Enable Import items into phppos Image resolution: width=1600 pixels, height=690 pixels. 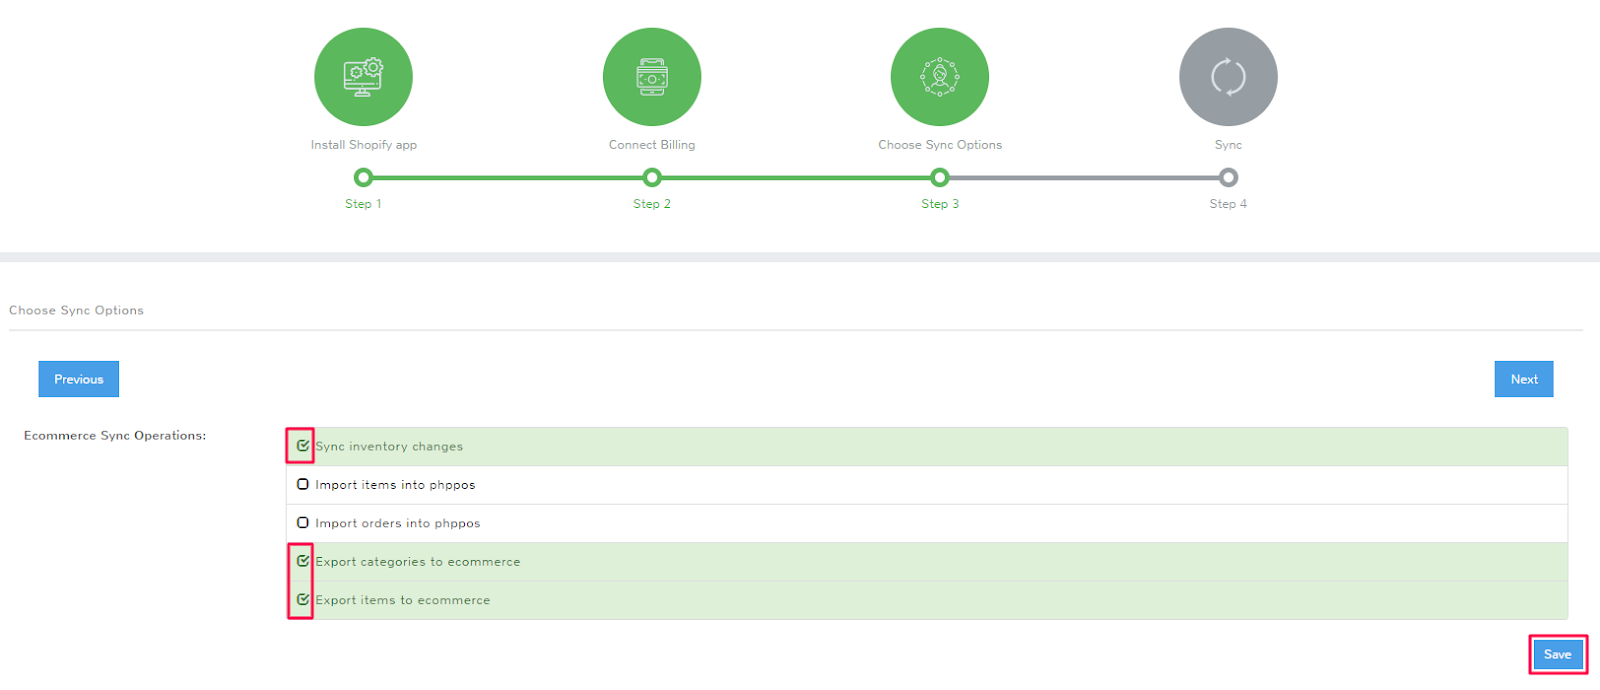(302, 484)
